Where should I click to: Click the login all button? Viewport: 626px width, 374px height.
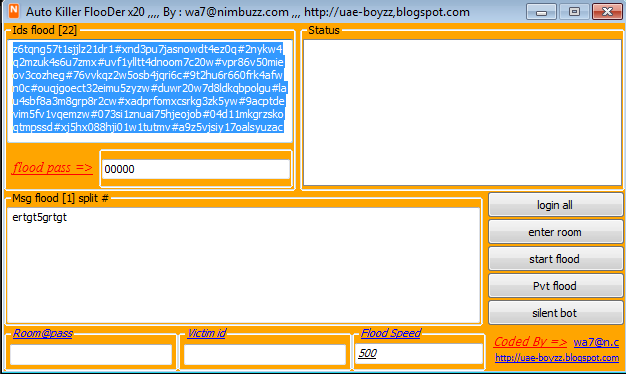coord(555,205)
